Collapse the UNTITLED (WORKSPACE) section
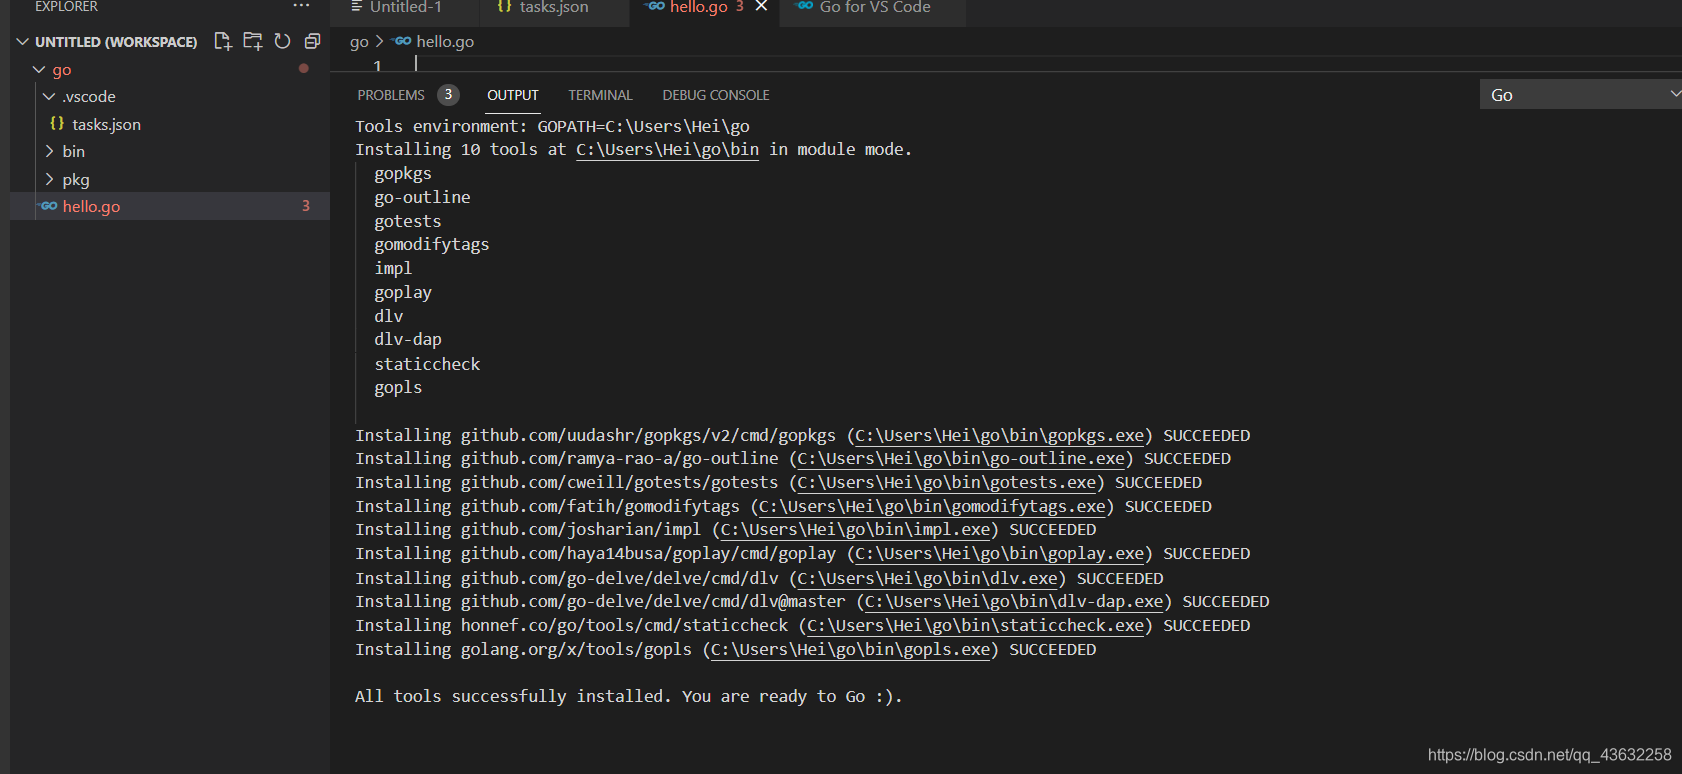Viewport: 1682px width, 774px height. pyautogui.click(x=22, y=41)
